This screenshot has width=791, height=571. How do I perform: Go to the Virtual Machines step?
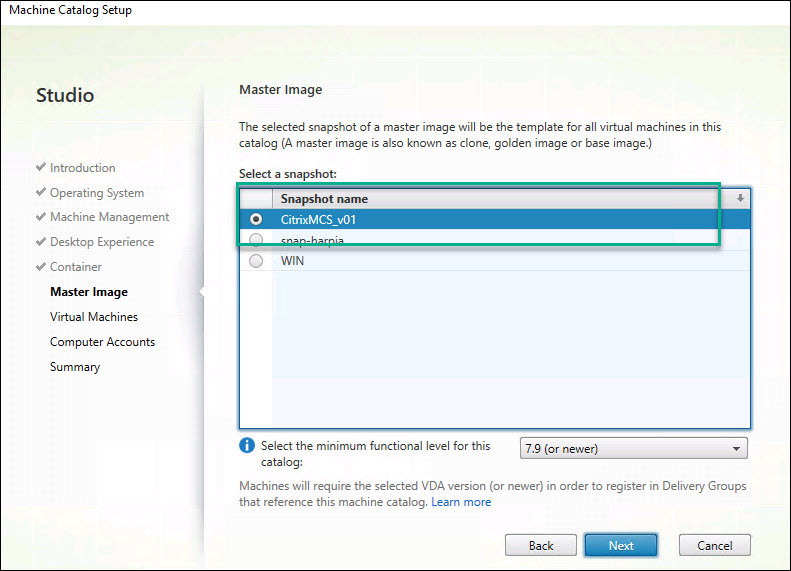(x=94, y=317)
